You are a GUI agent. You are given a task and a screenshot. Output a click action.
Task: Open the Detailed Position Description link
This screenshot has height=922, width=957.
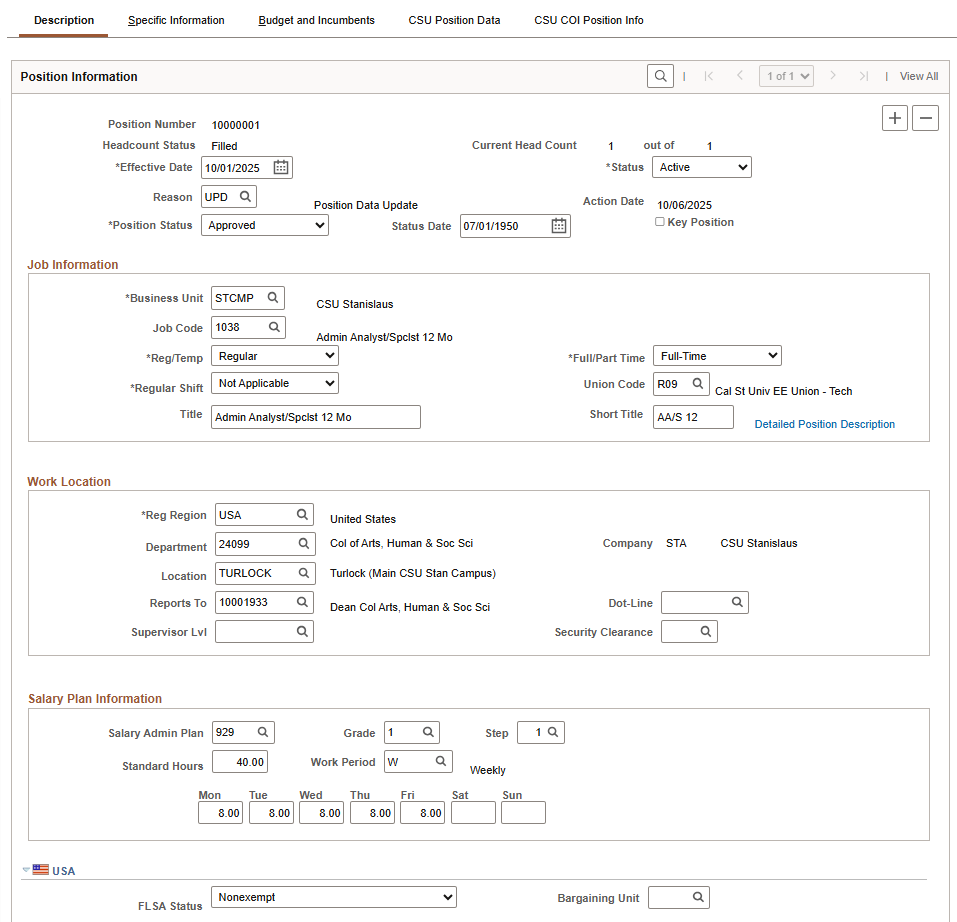coord(824,424)
